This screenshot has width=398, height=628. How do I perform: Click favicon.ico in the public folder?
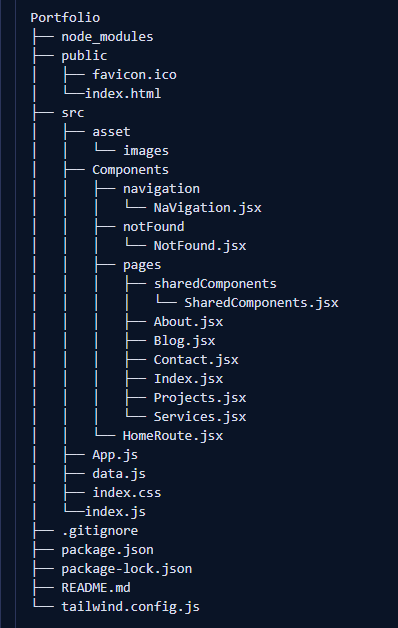pos(134,74)
